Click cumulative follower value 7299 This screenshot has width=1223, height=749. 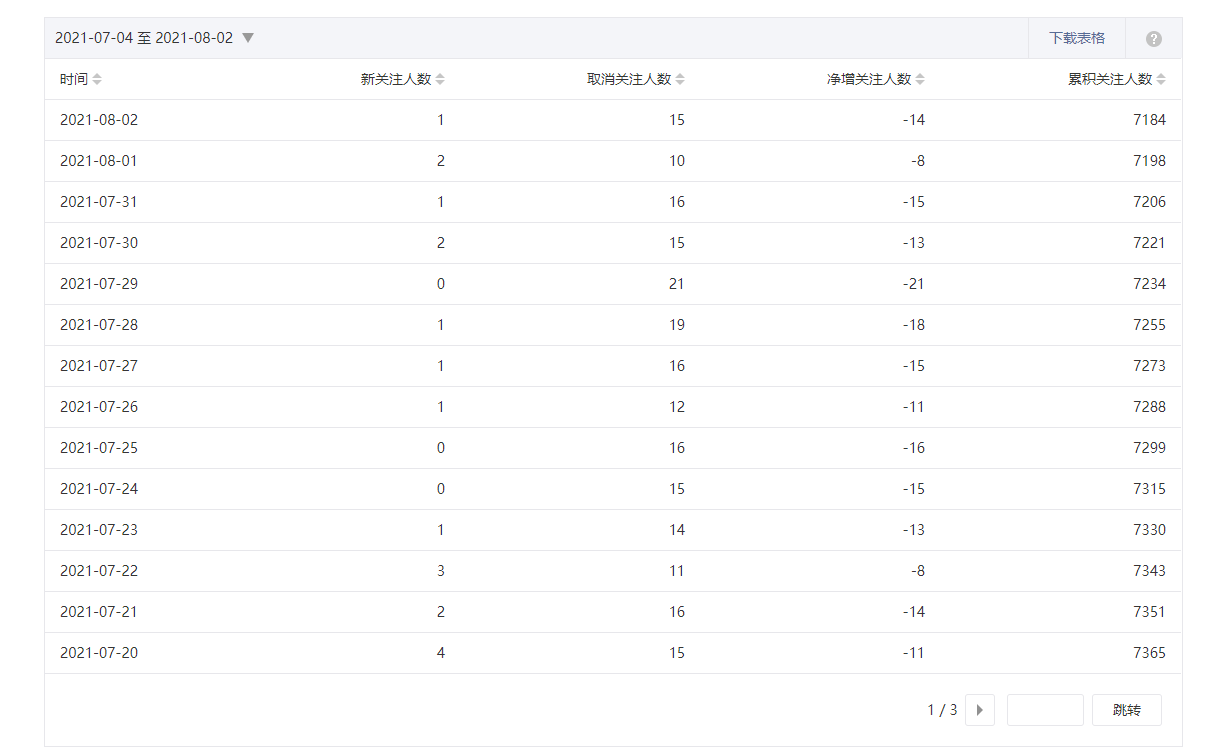[1149, 448]
